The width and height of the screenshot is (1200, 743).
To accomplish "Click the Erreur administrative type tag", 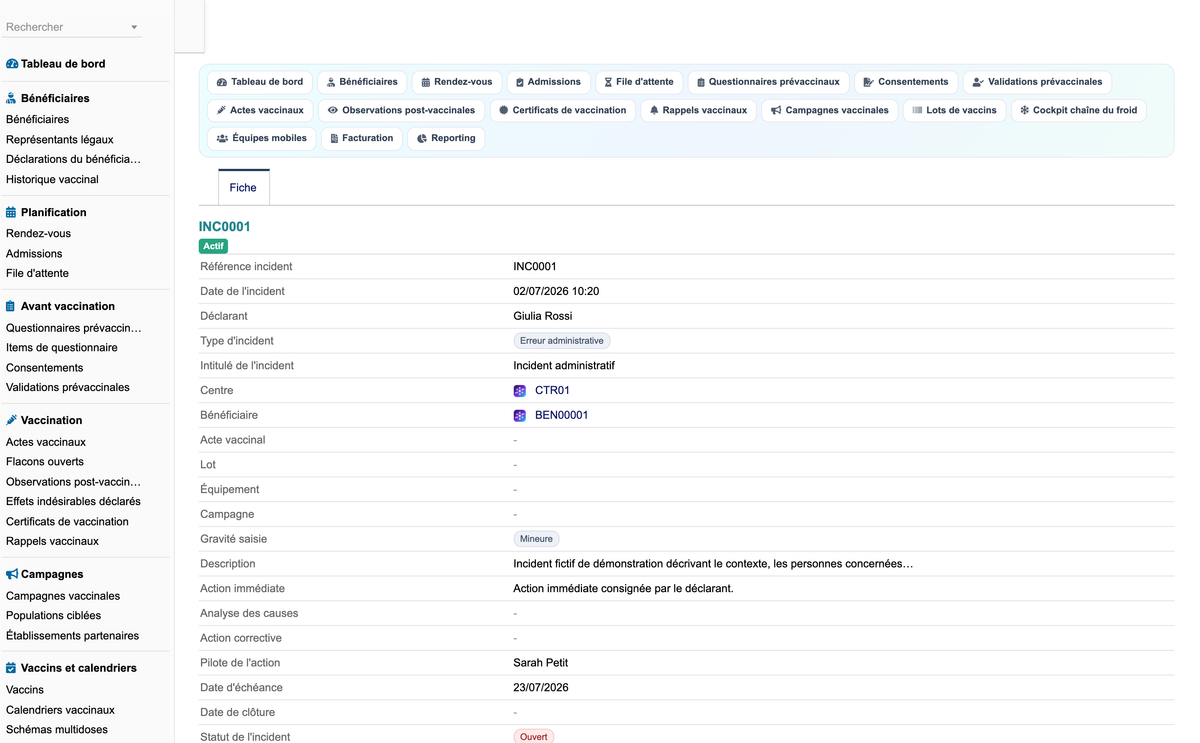I will 562,341.
